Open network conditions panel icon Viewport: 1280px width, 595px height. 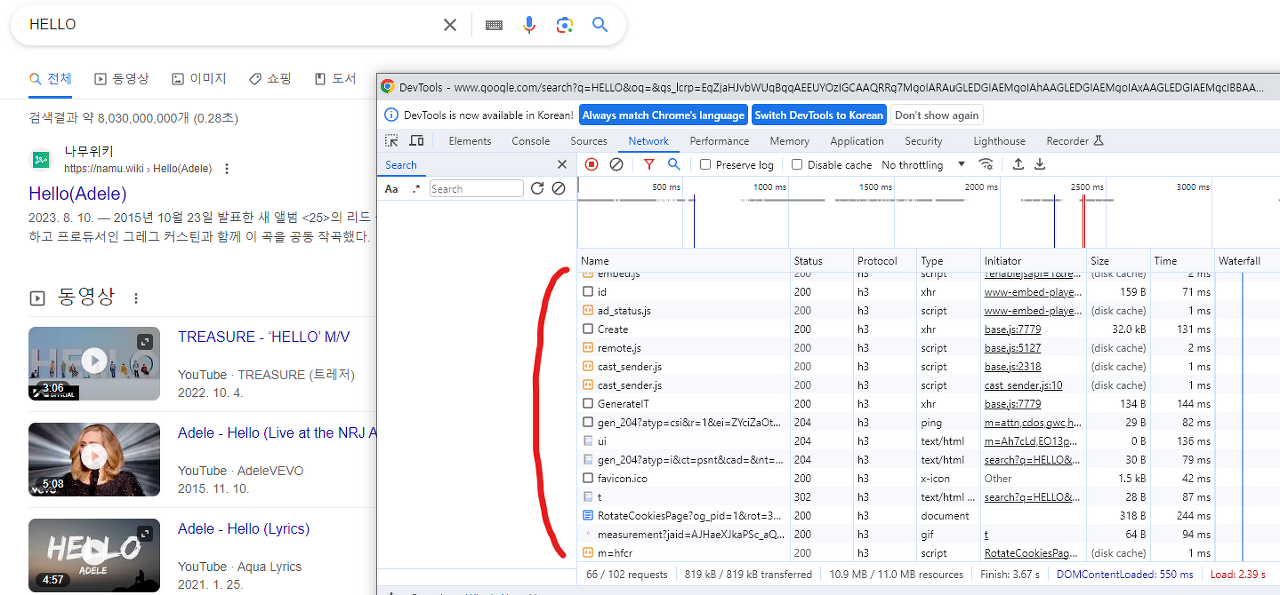point(986,164)
